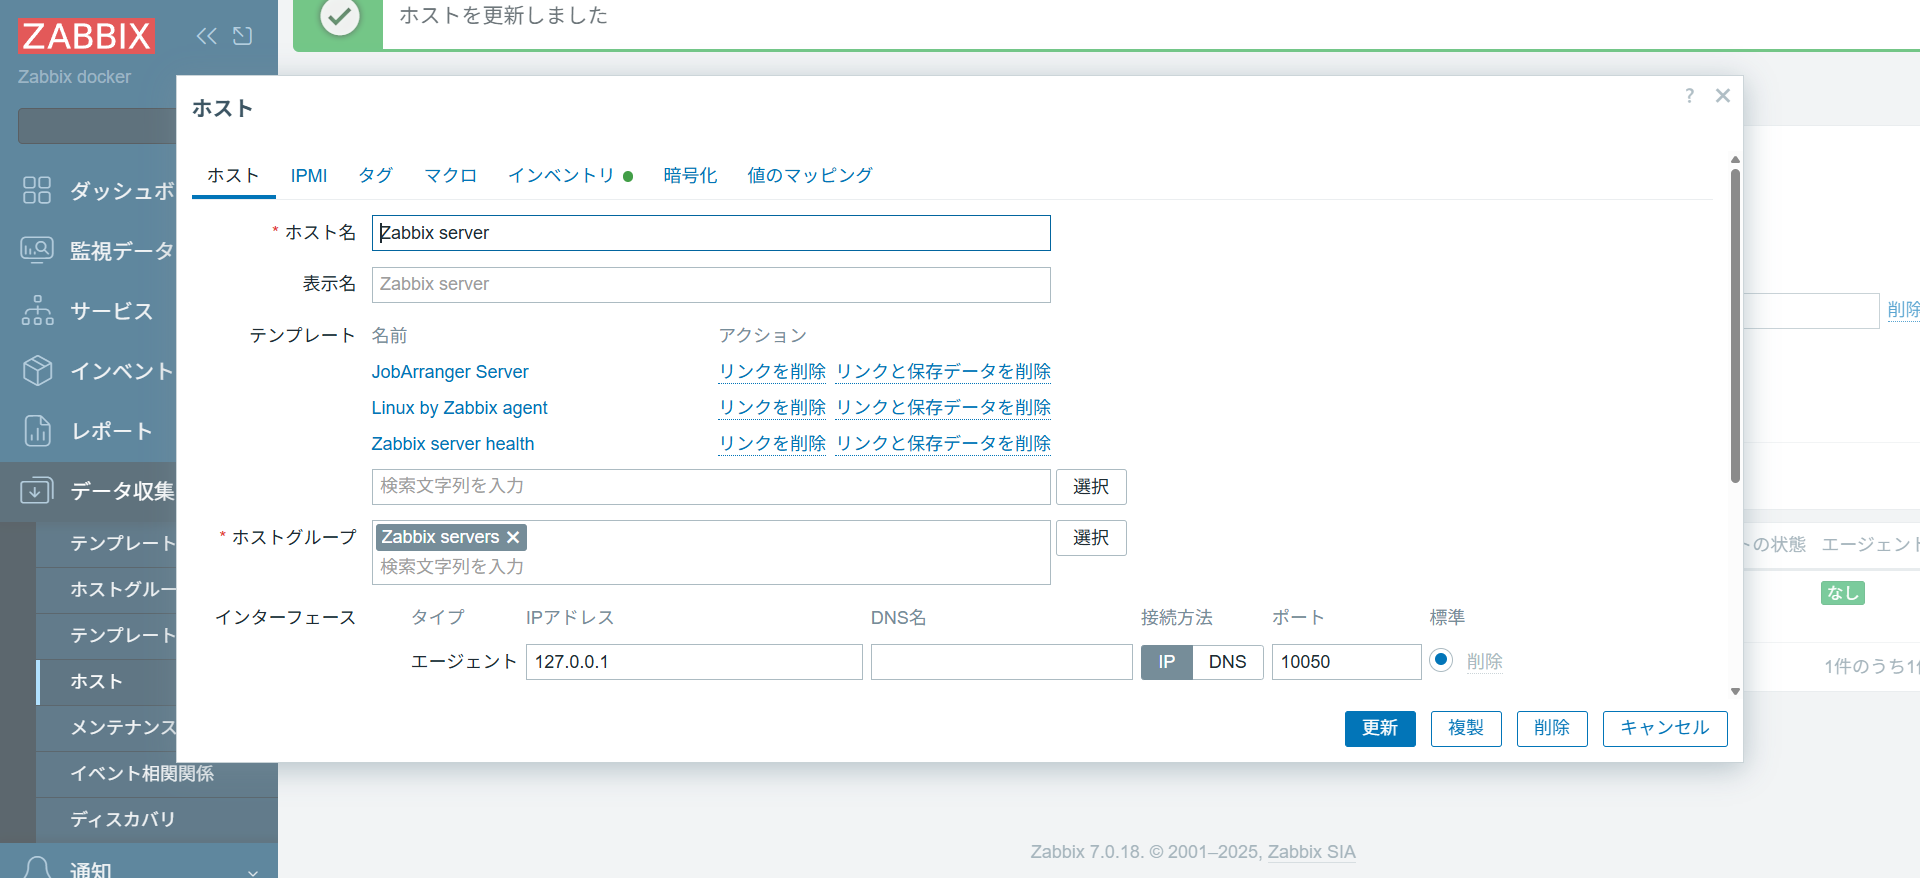The height and width of the screenshot is (878, 1920).
Task: Open the レポート reports icon
Action: [x=37, y=430]
